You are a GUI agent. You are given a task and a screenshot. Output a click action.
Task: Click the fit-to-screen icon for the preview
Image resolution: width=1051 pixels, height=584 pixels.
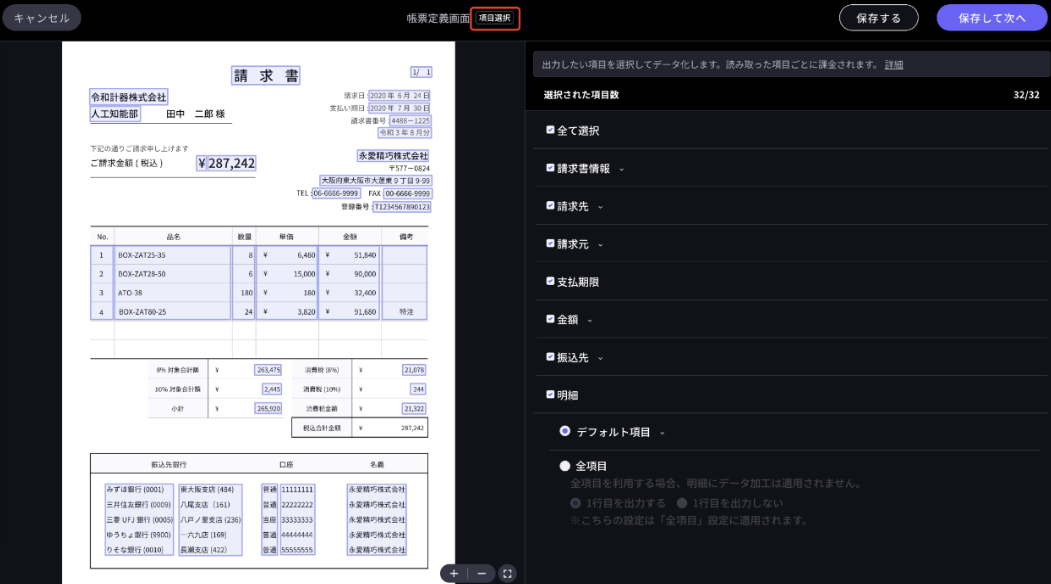pos(507,573)
